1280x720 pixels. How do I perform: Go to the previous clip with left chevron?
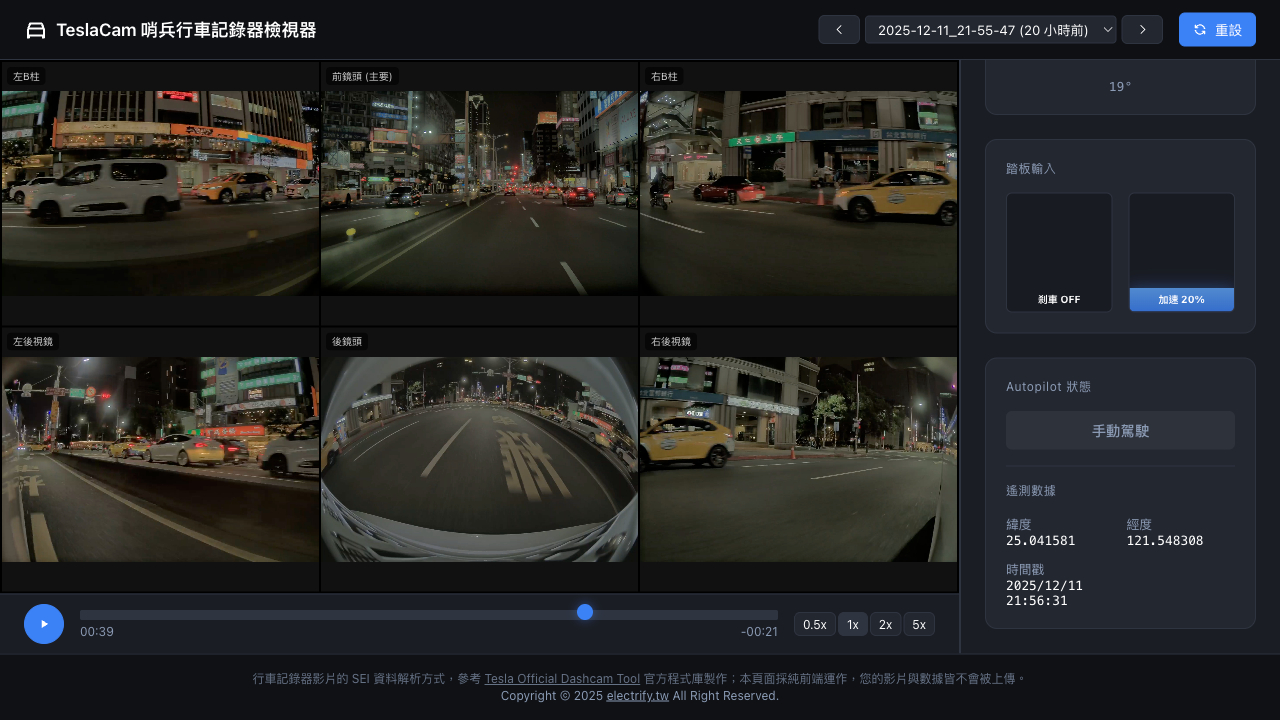point(839,30)
